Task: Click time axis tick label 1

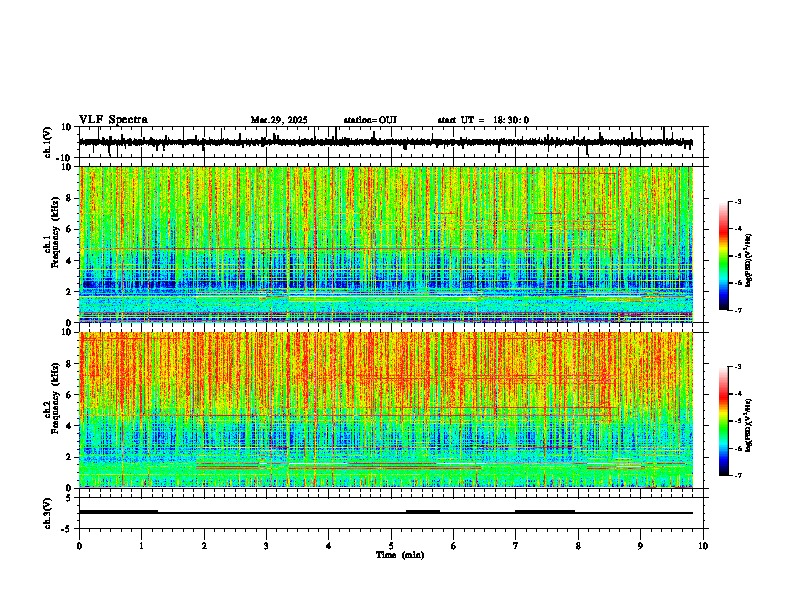Action: (141, 546)
